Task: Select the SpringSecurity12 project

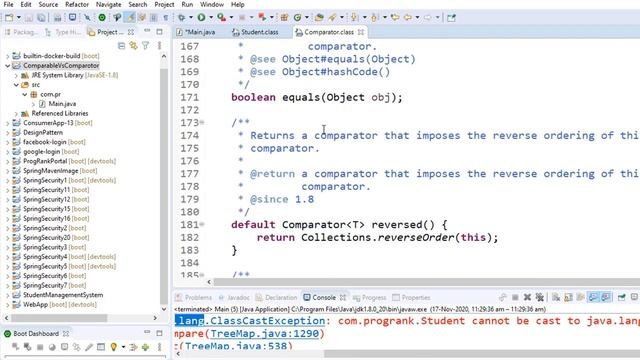Action: point(47,200)
